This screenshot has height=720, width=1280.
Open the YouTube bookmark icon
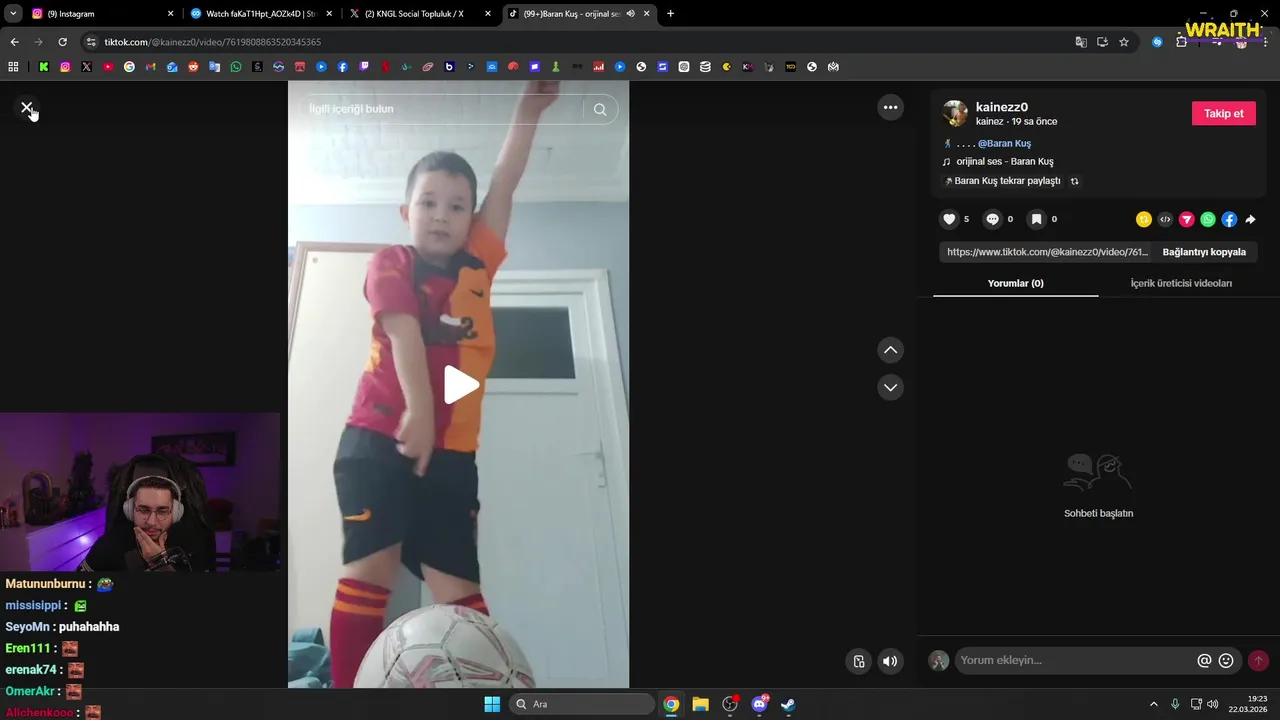[108, 67]
